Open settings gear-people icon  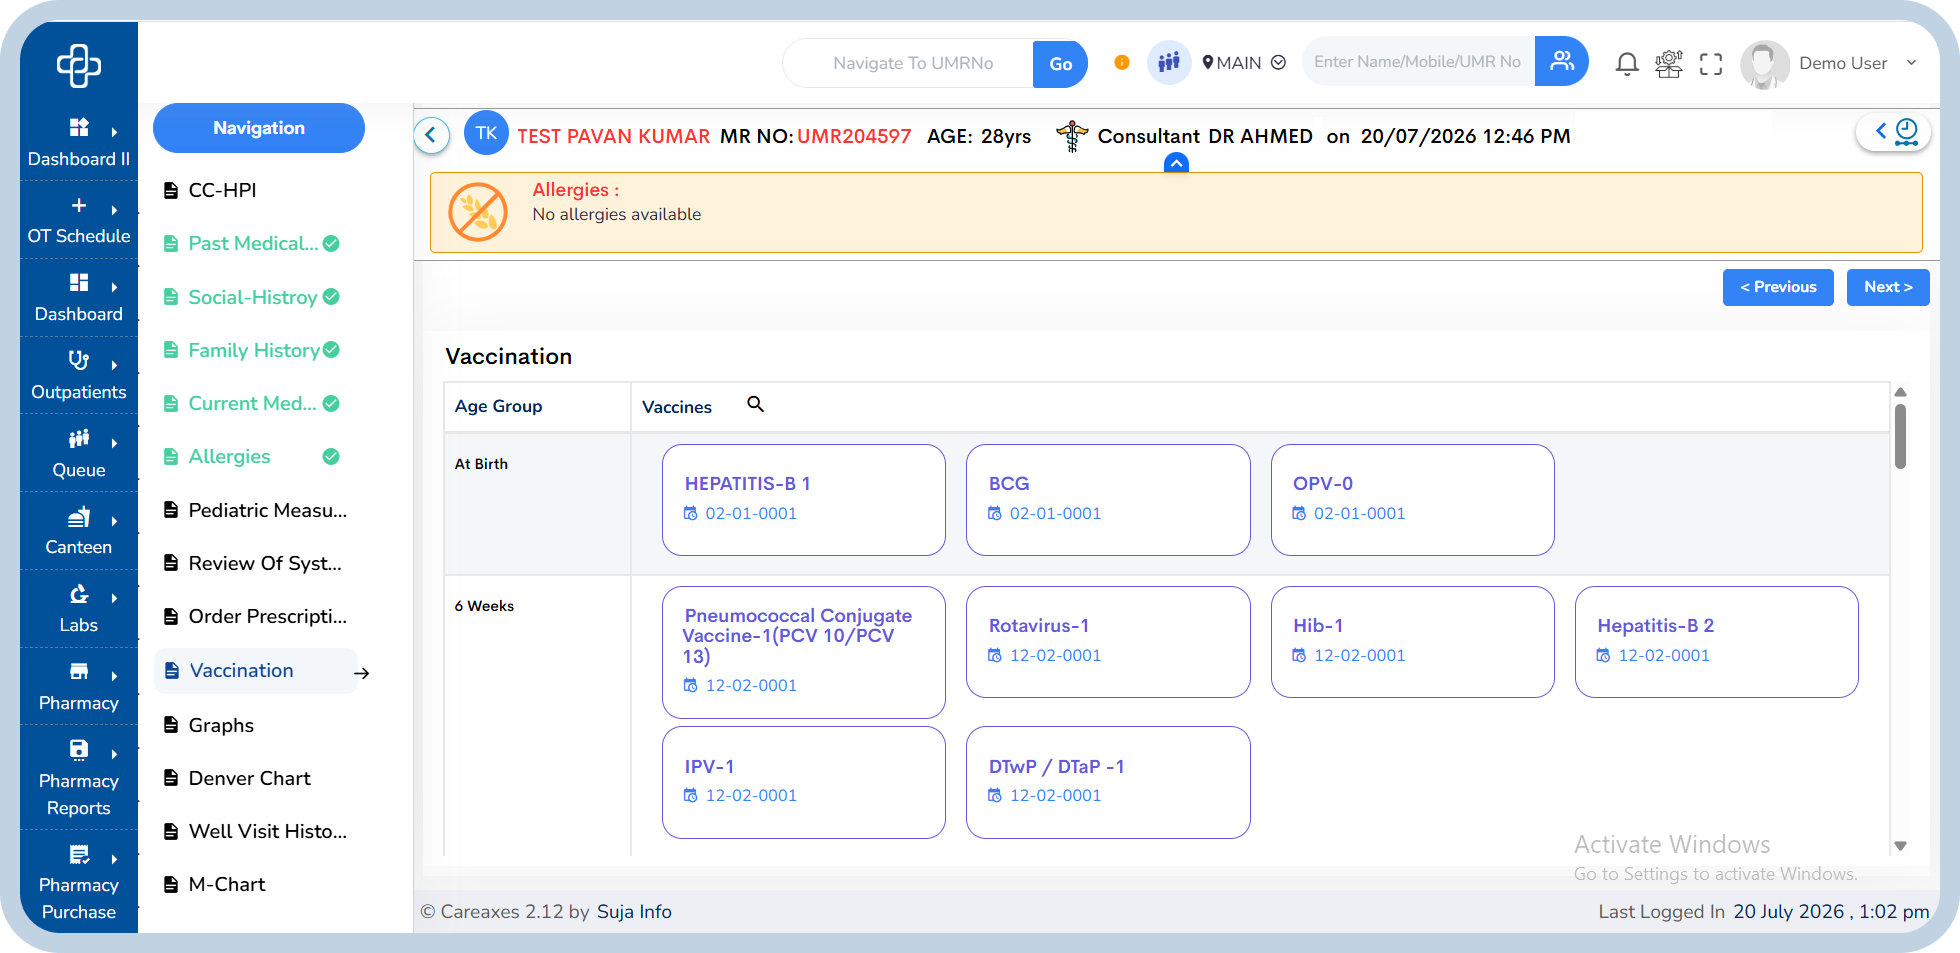coord(1669,64)
